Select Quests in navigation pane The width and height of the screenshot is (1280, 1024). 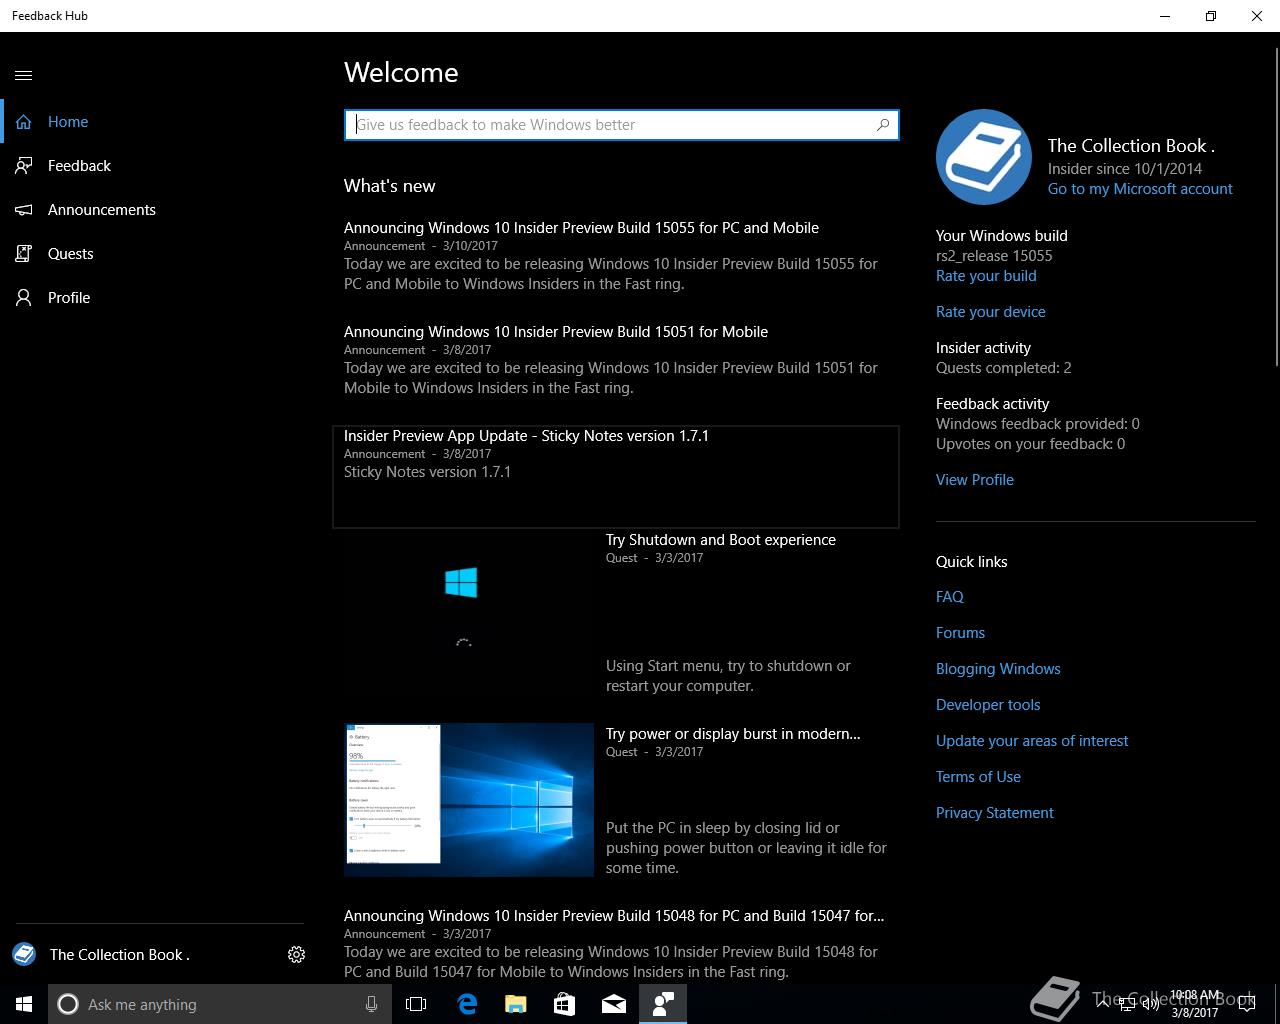point(160,254)
